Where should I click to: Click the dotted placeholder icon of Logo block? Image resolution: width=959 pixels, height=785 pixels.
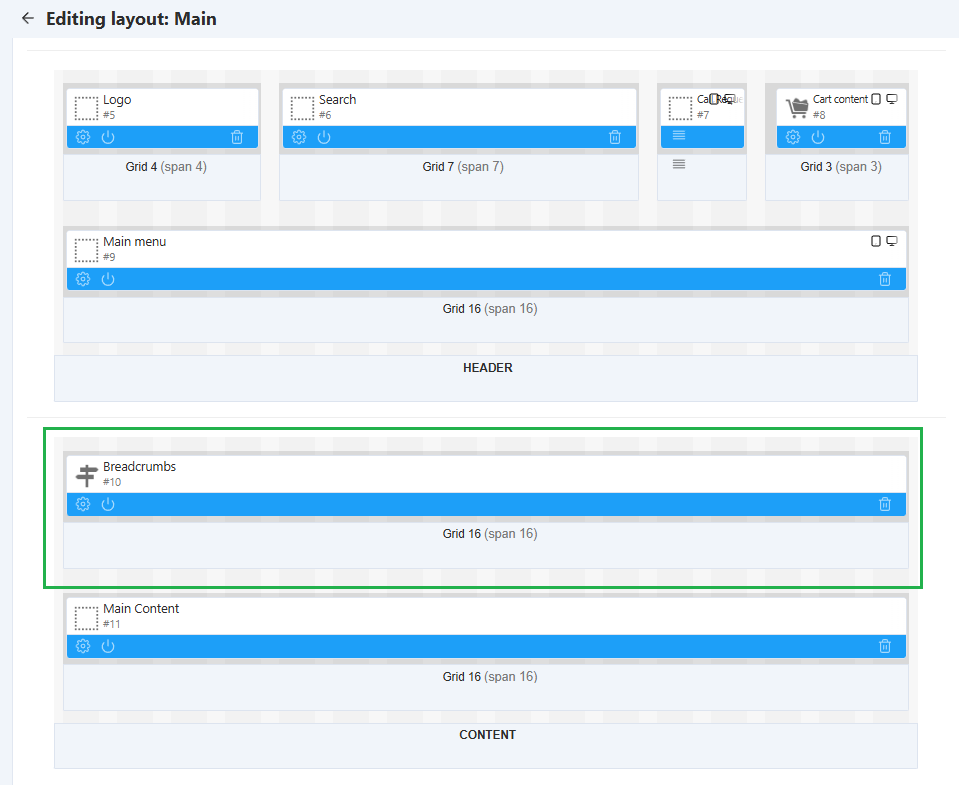(86, 108)
